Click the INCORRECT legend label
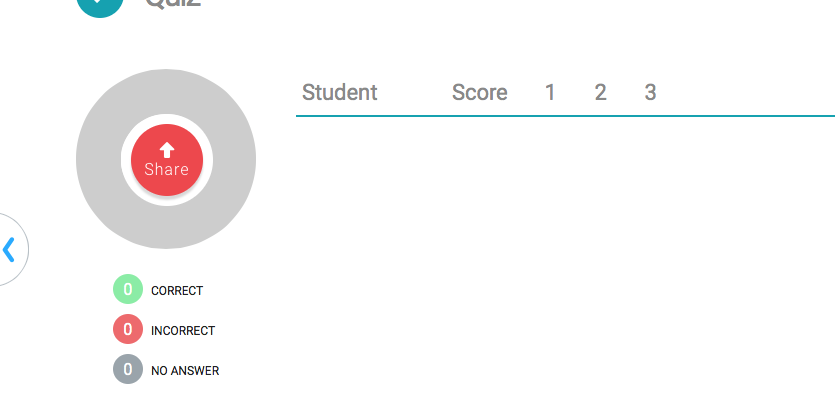The height and width of the screenshot is (400, 835). 183,330
